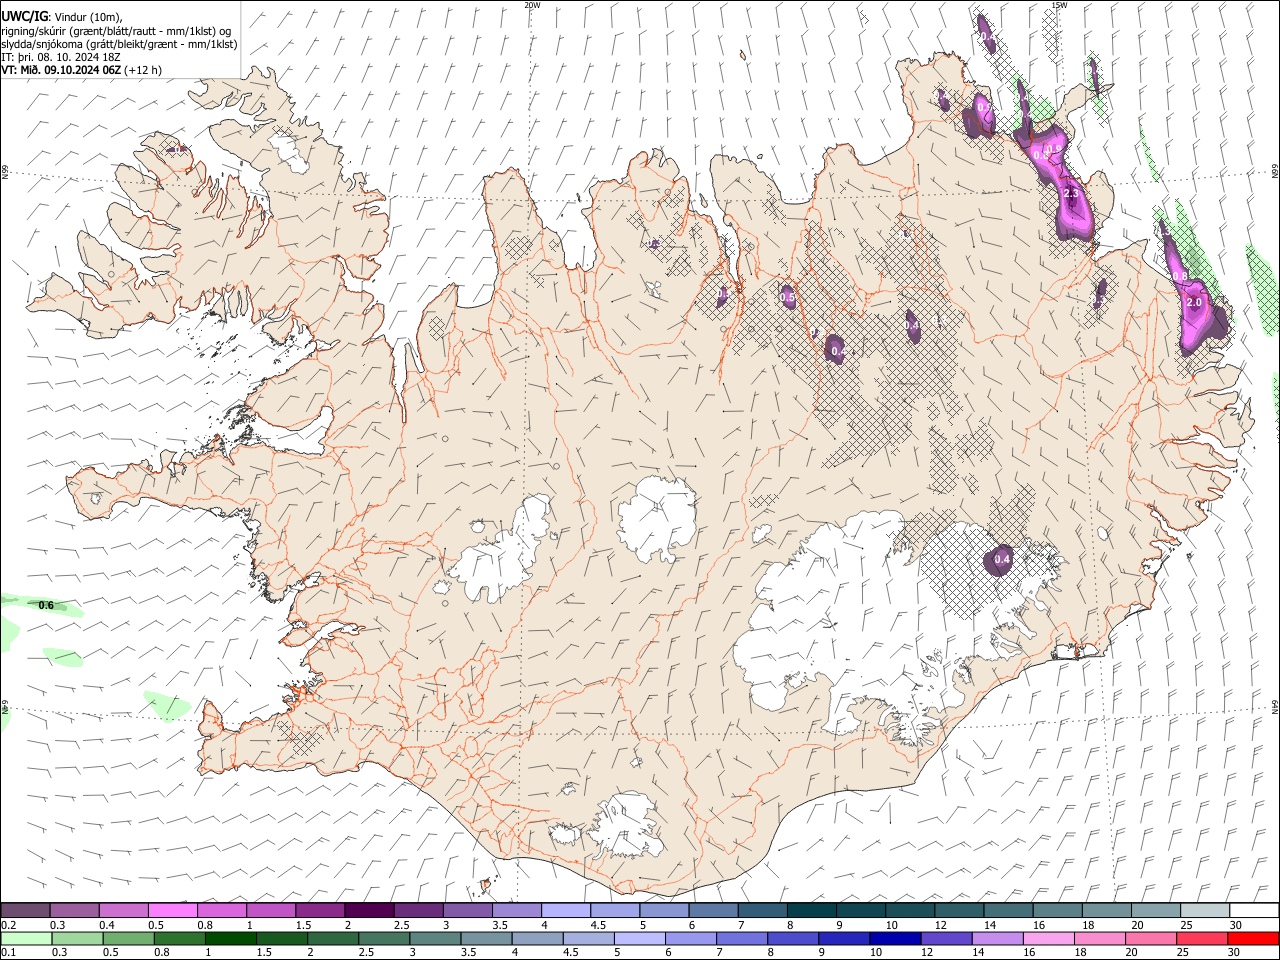Pick the pale green 0.1 rain legend swatch
The image size is (1280, 960).
[26, 941]
